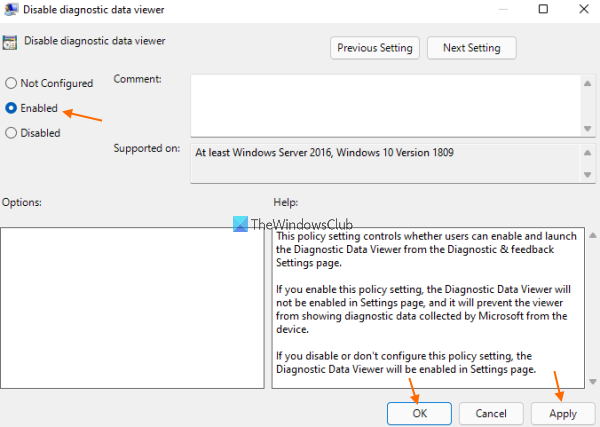Viewport: 600px width, 427px height.
Task: Click down arrow in the Supported on box
Action: coord(588,176)
